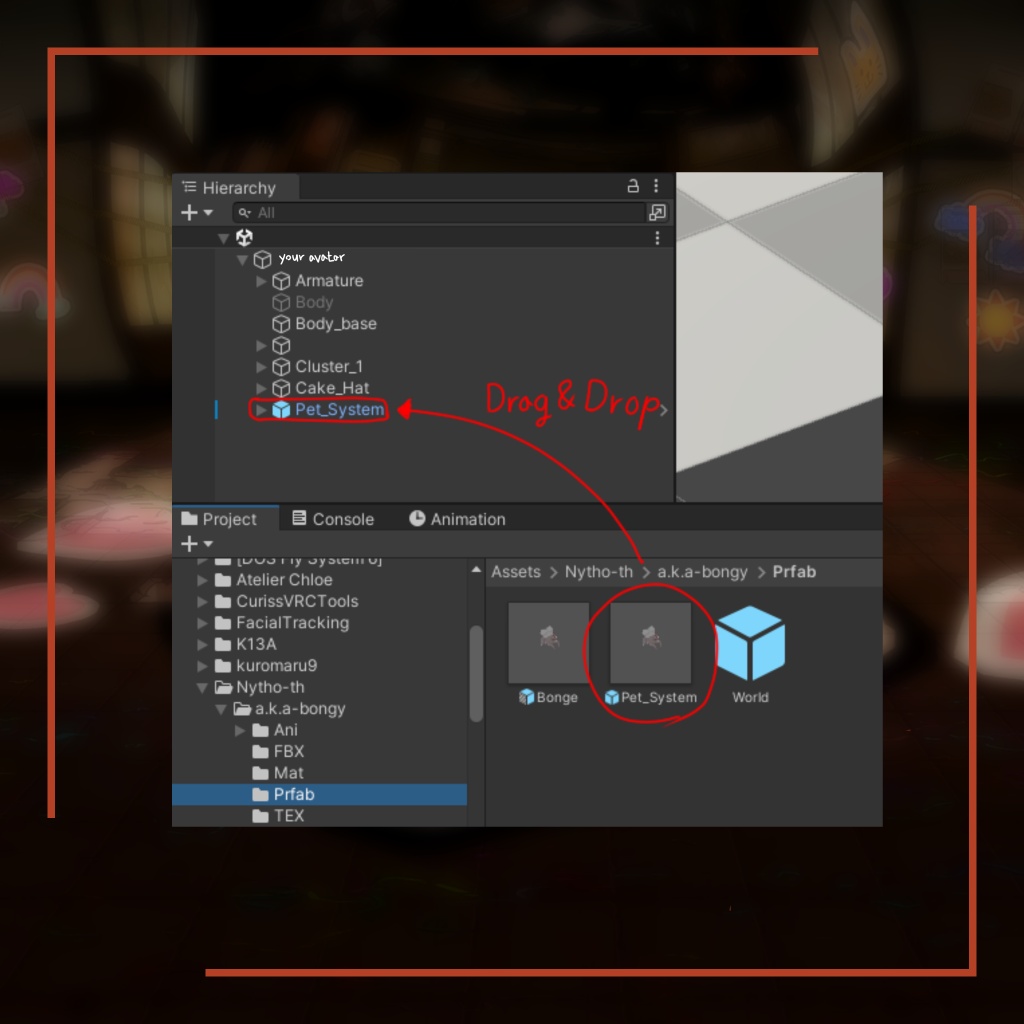
Task: Expand the unnamed object below Body_base
Action: click(x=261, y=345)
